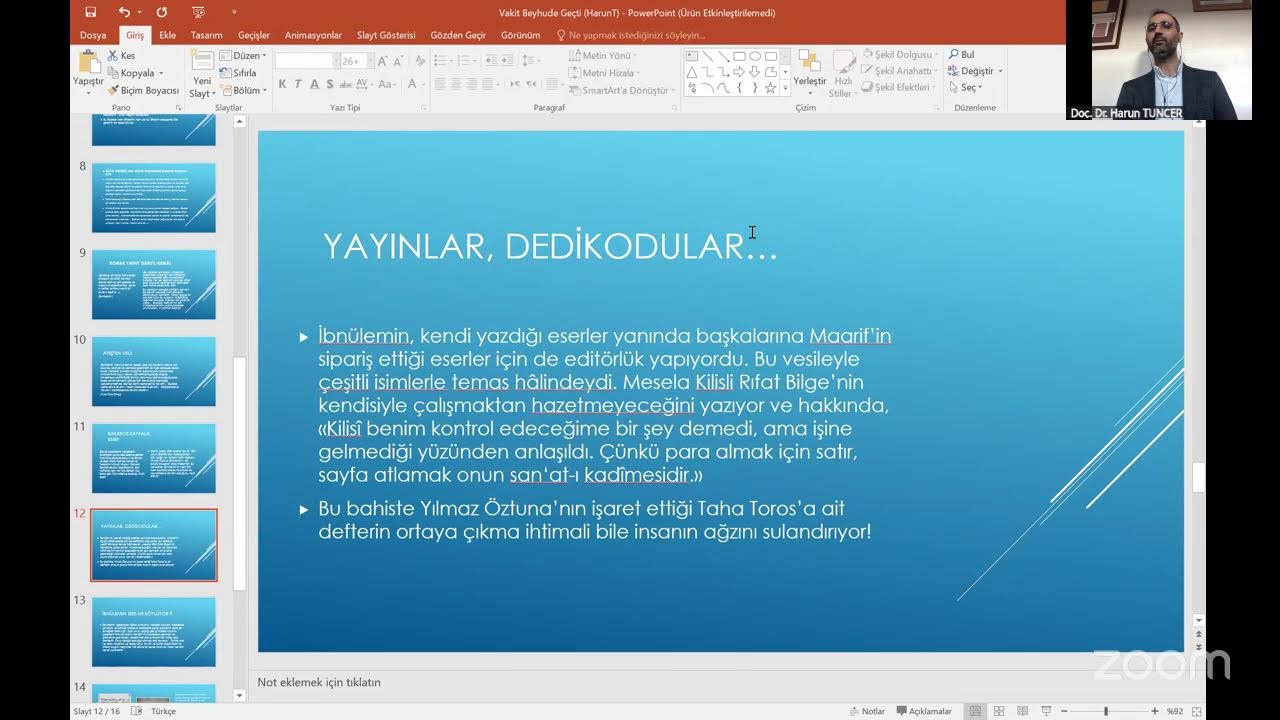Click SmartArt'a Dönüştür button
1280x720 pixels.
point(623,90)
